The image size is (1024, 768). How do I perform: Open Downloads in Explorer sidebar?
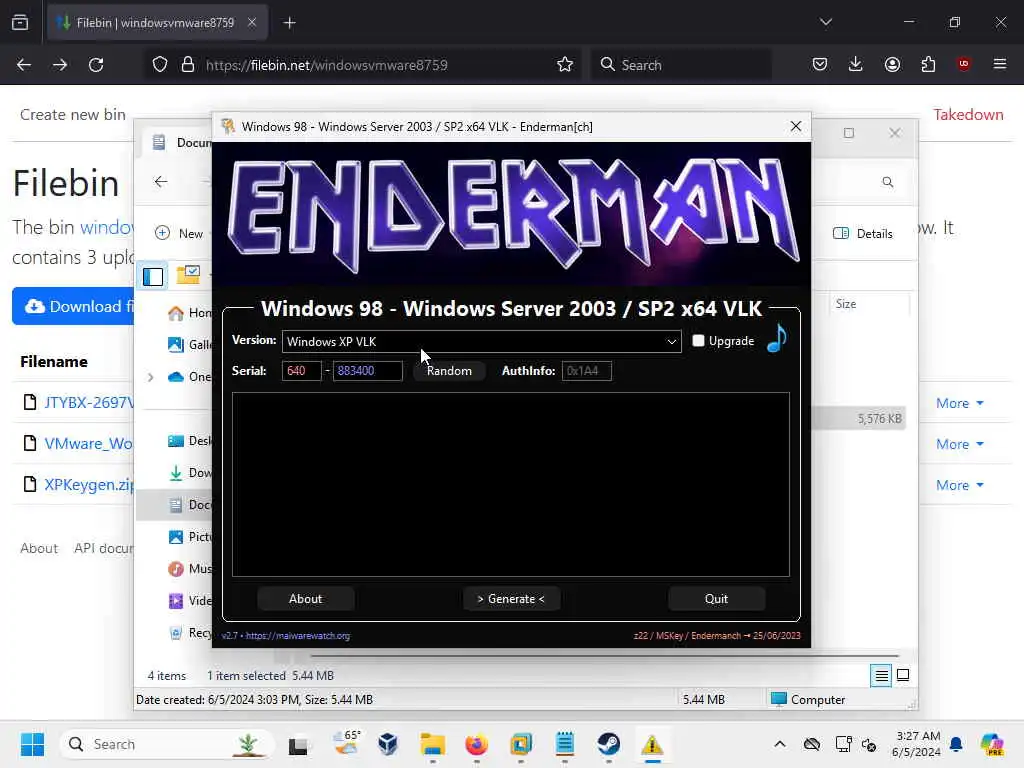[x=189, y=473]
